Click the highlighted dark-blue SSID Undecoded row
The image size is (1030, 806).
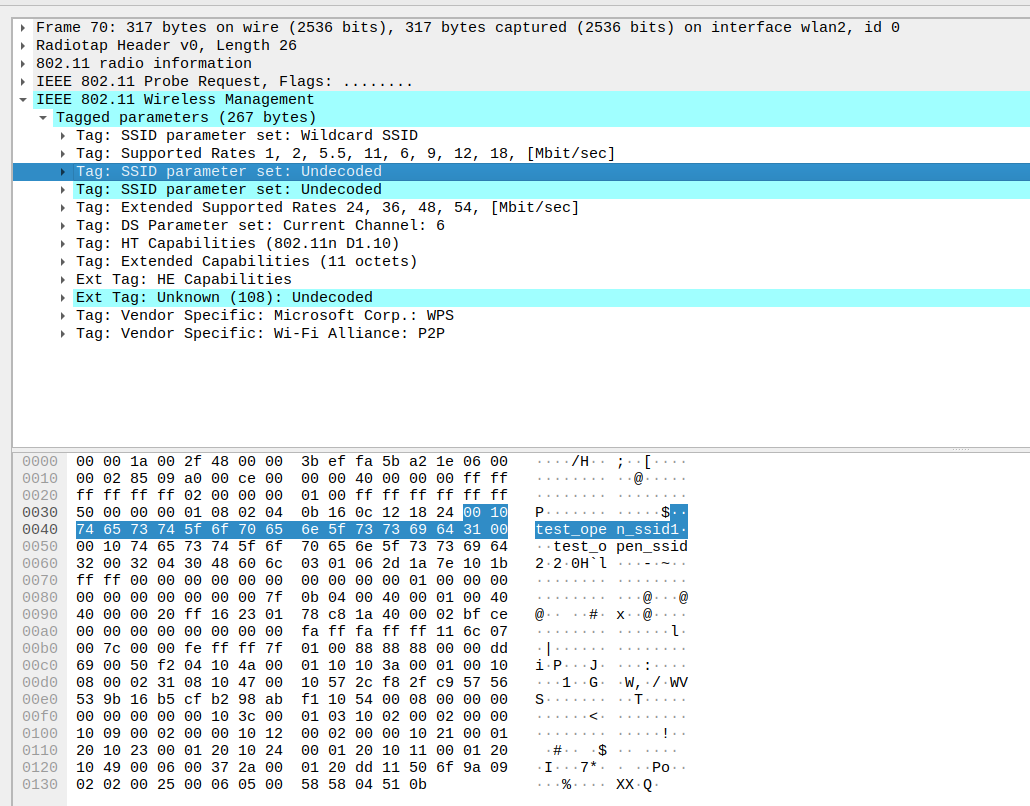(x=228, y=172)
